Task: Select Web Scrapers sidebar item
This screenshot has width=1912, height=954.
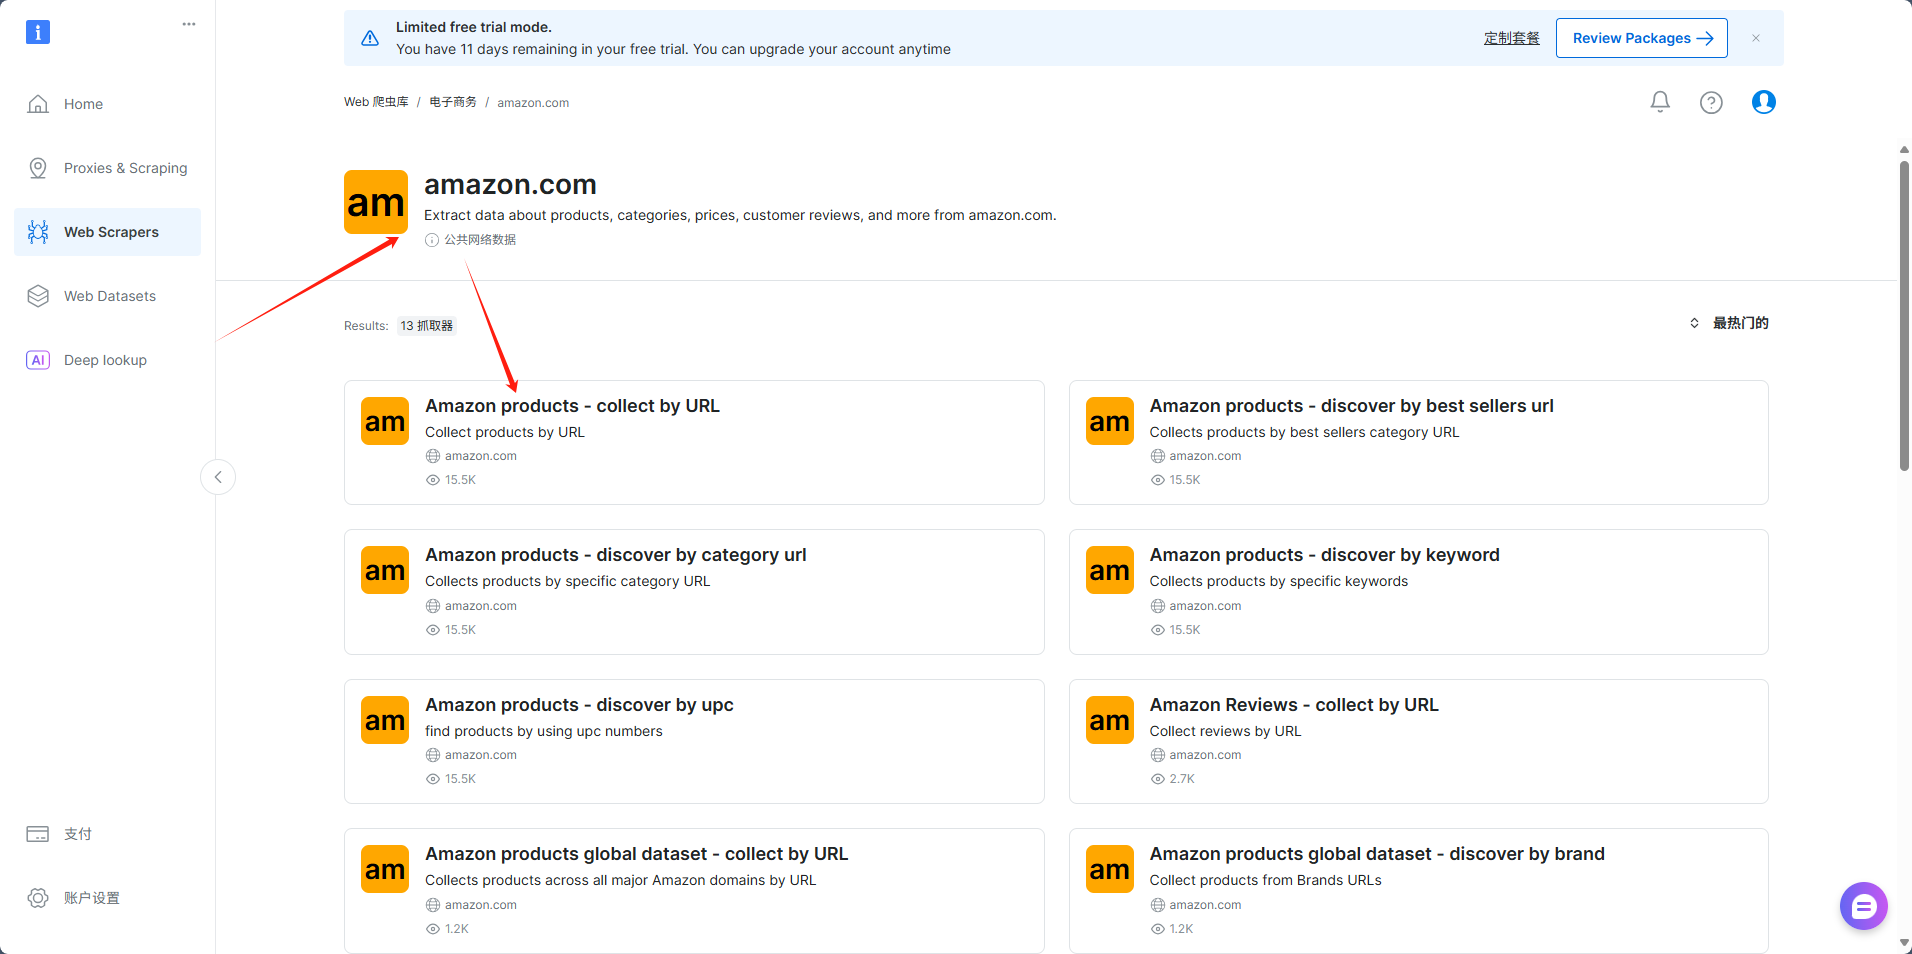Action: point(108,232)
